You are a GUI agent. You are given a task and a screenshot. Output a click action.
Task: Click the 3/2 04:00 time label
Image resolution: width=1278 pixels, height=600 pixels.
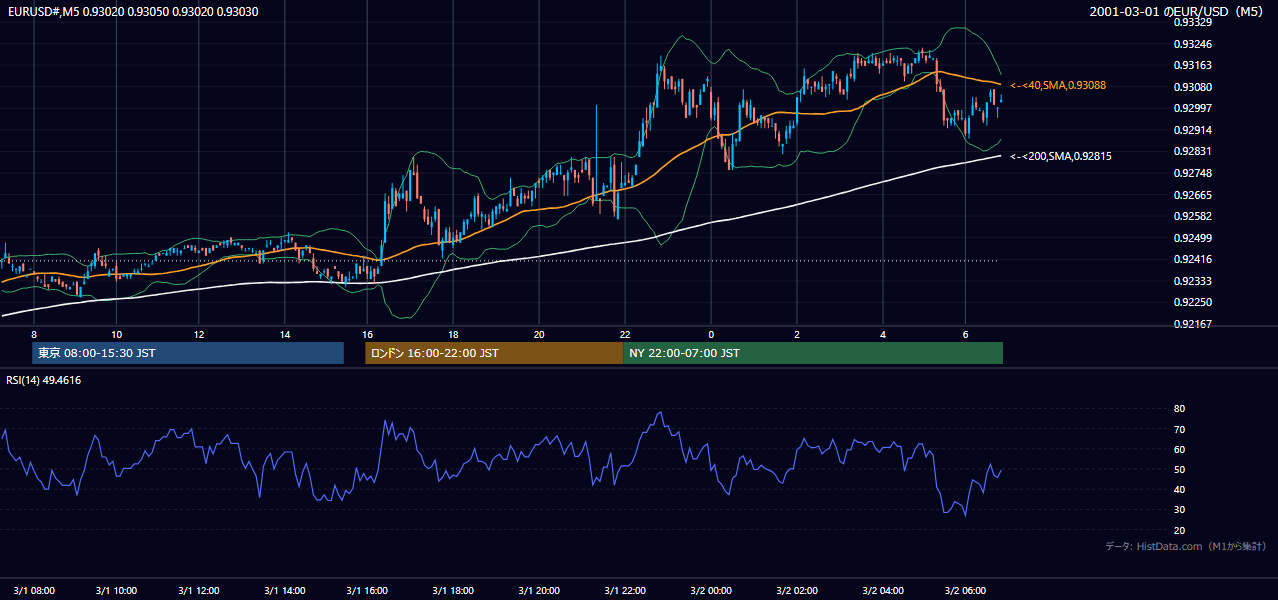click(x=883, y=590)
